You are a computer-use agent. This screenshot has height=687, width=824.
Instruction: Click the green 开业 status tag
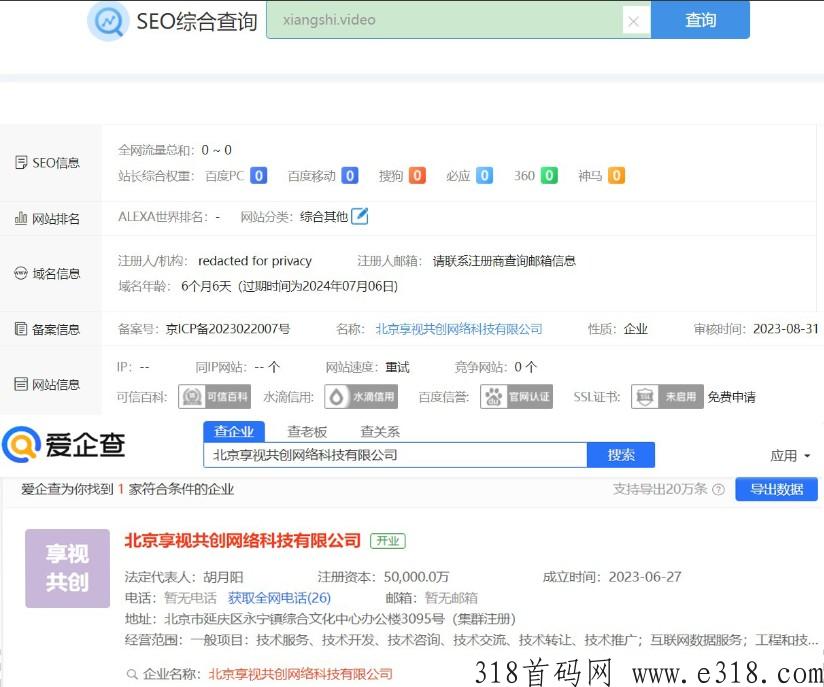(388, 541)
